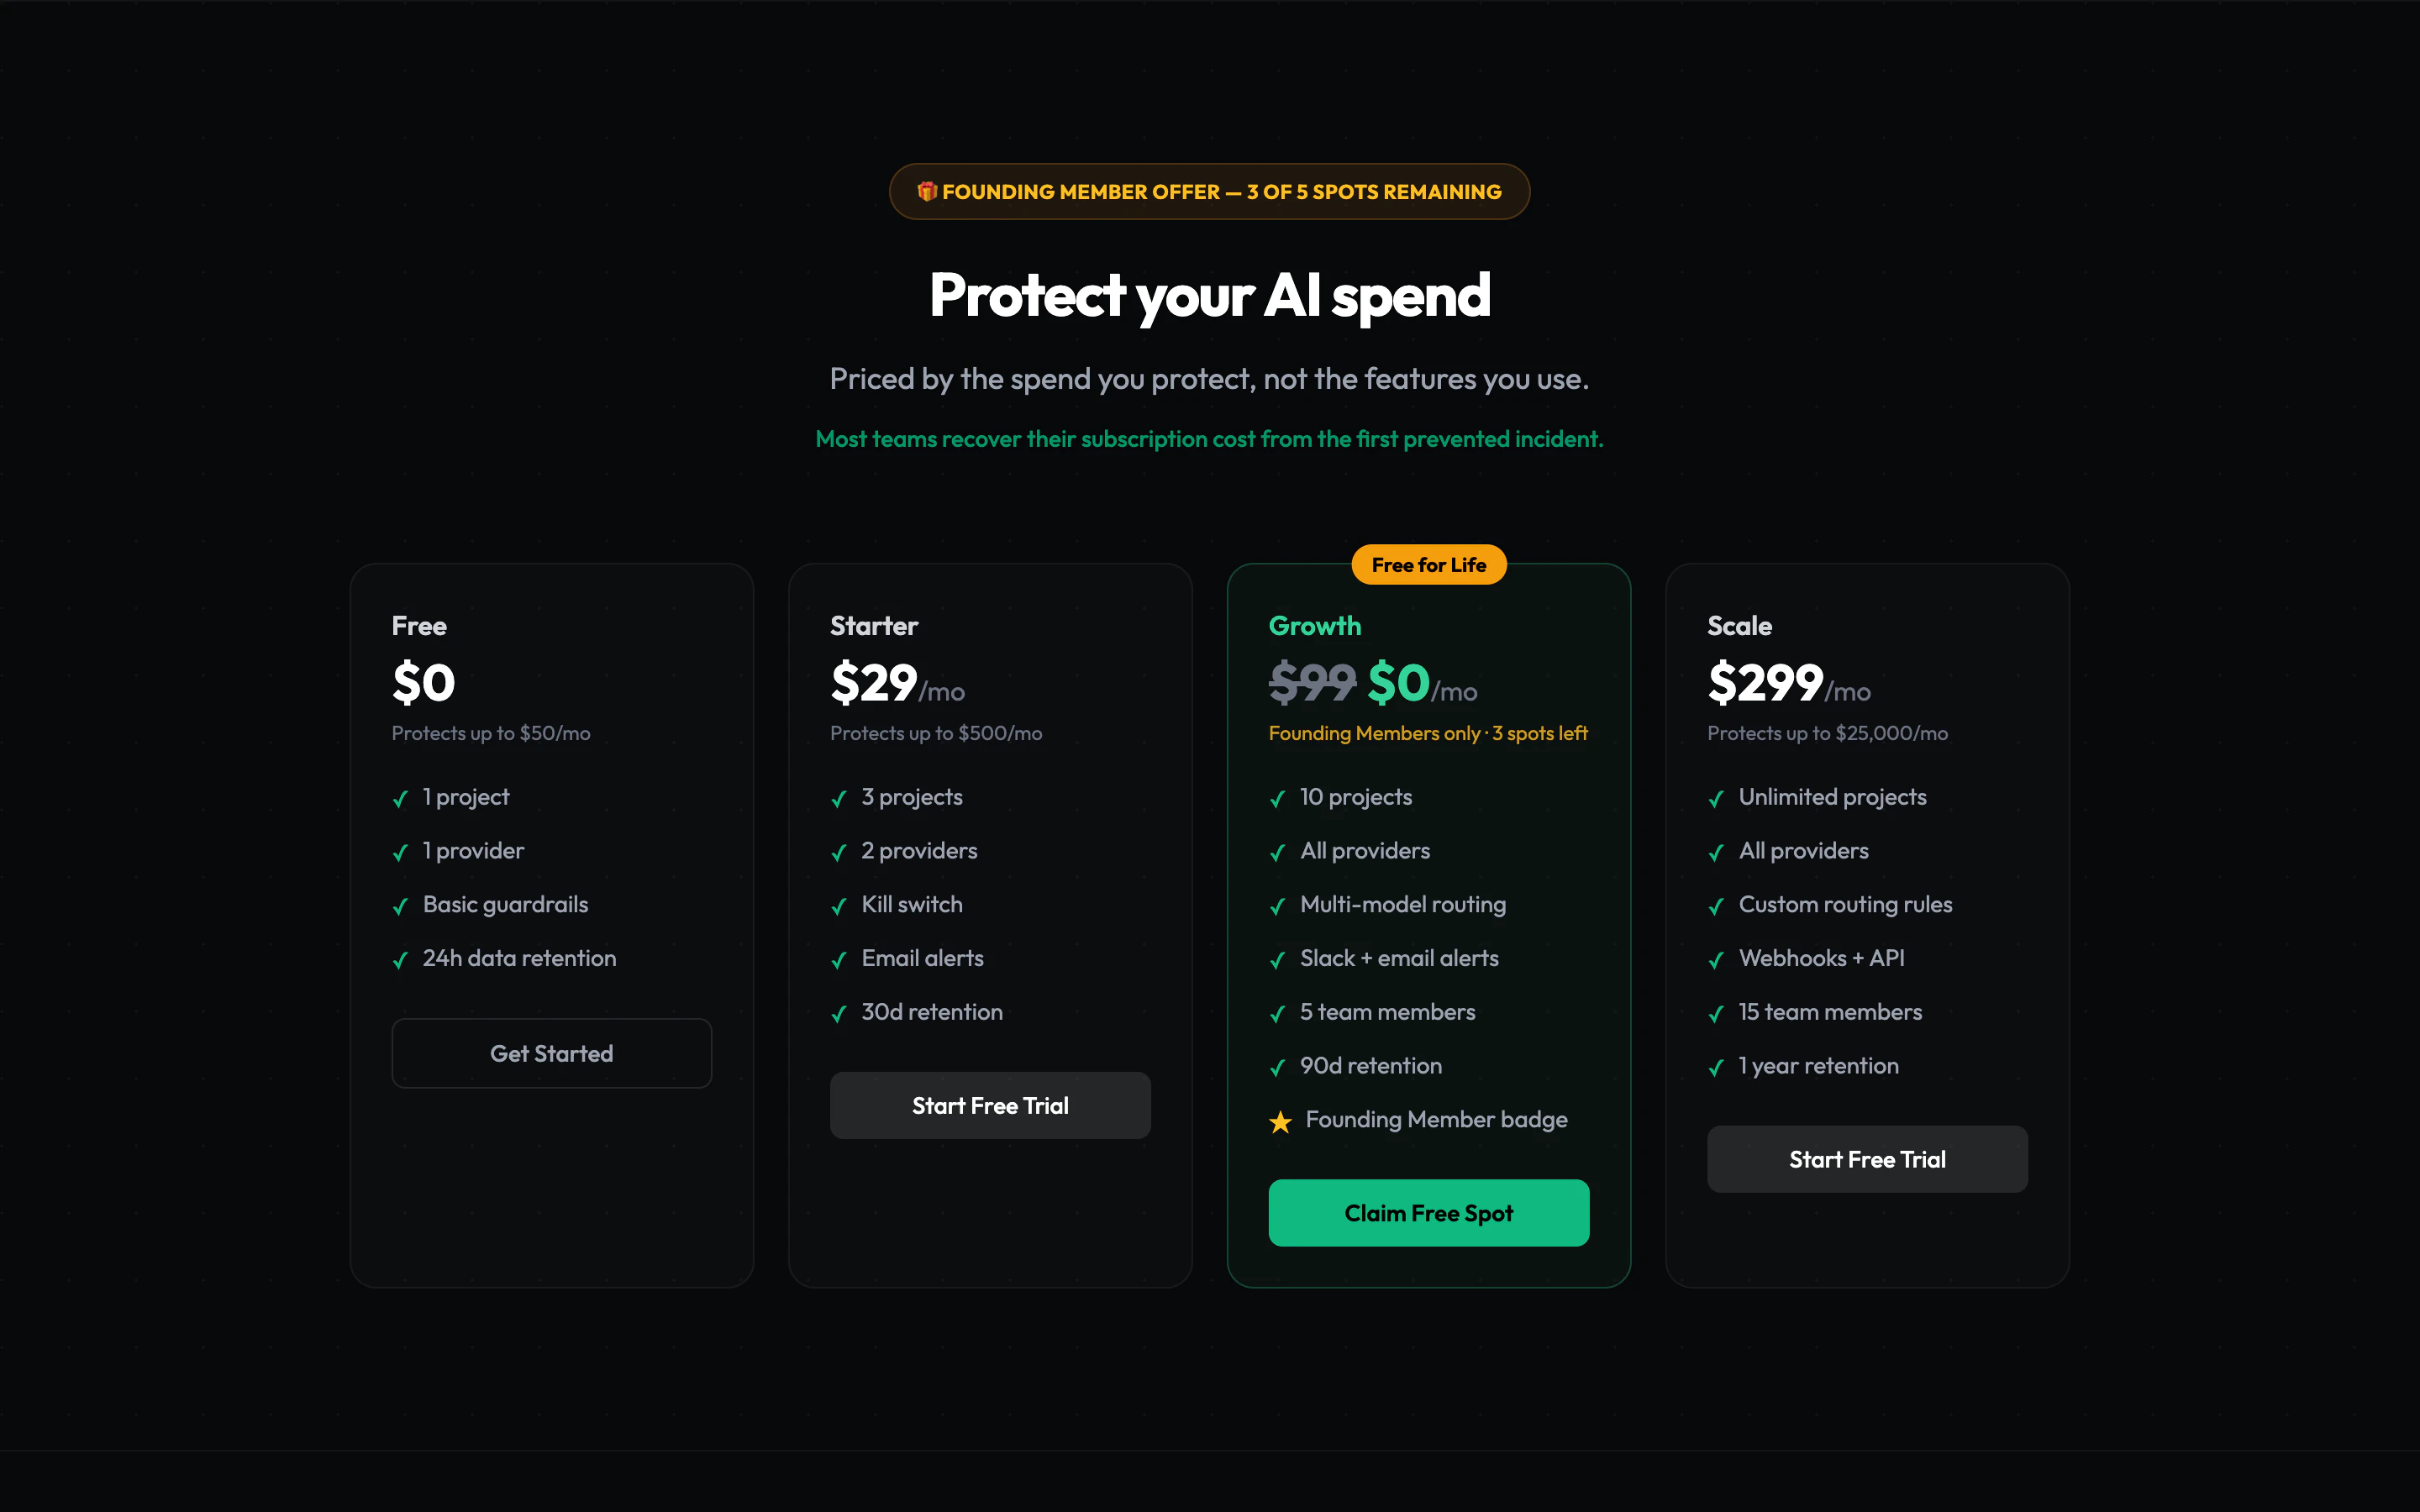2420x1512 pixels.
Task: Click the crossed-out $99 price
Action: coord(1311,683)
